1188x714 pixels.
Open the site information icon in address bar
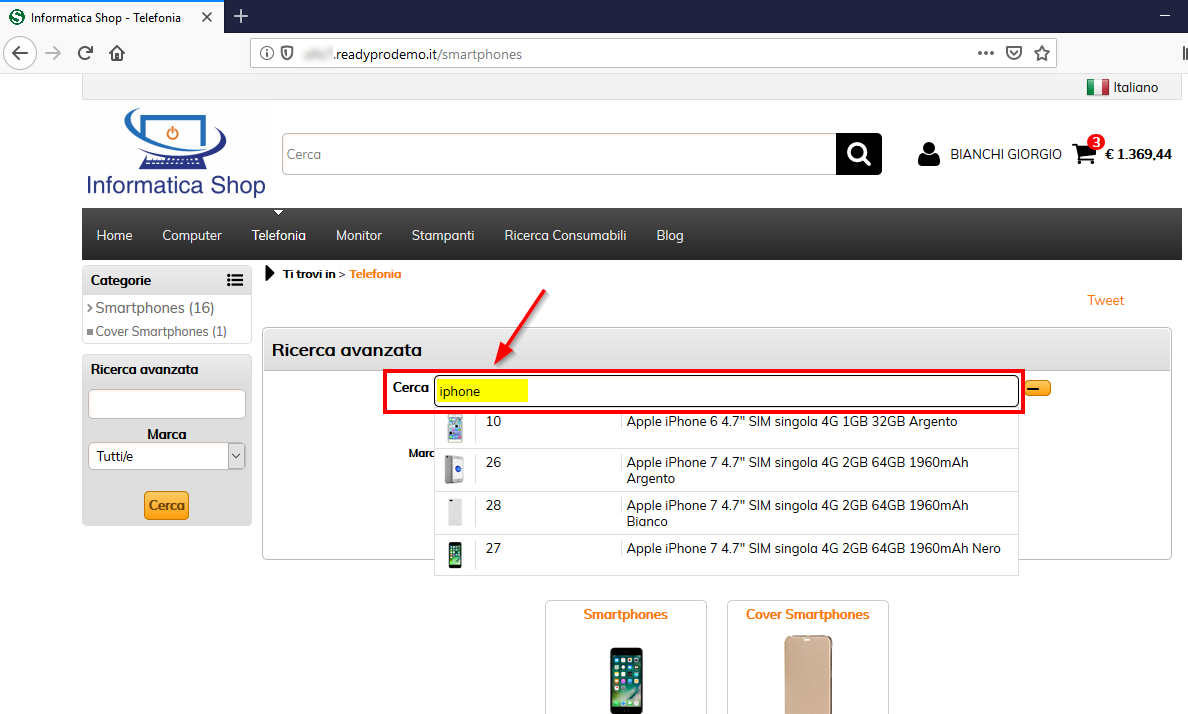(x=267, y=53)
